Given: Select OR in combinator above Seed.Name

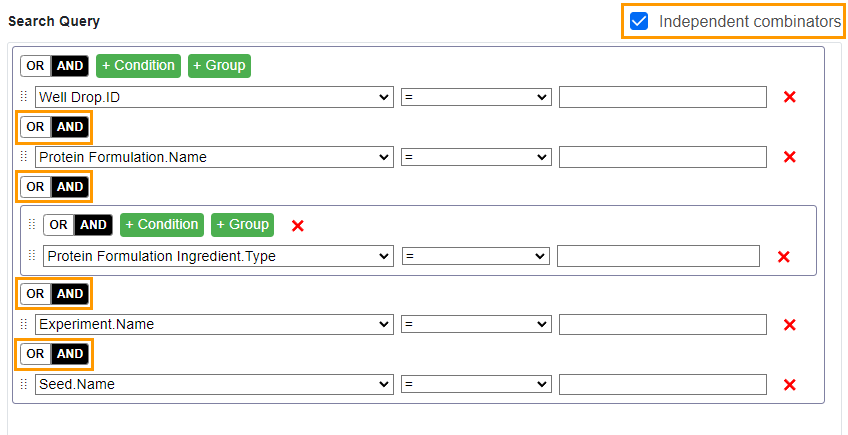Looking at the screenshot, I should pyautogui.click(x=36, y=354).
